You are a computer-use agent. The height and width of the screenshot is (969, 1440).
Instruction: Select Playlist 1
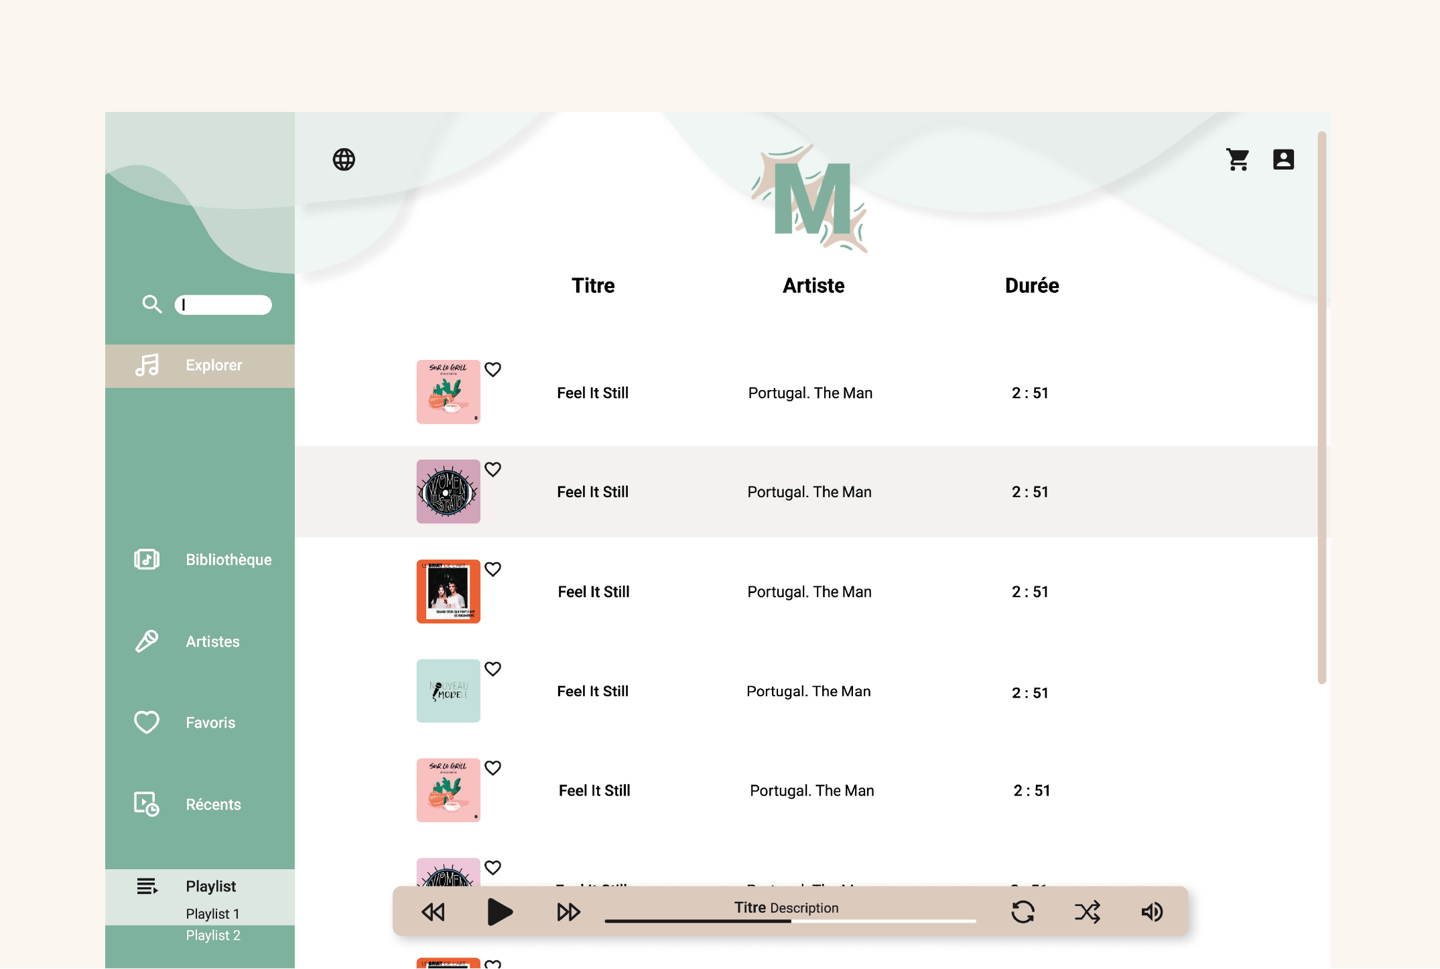coord(213,914)
